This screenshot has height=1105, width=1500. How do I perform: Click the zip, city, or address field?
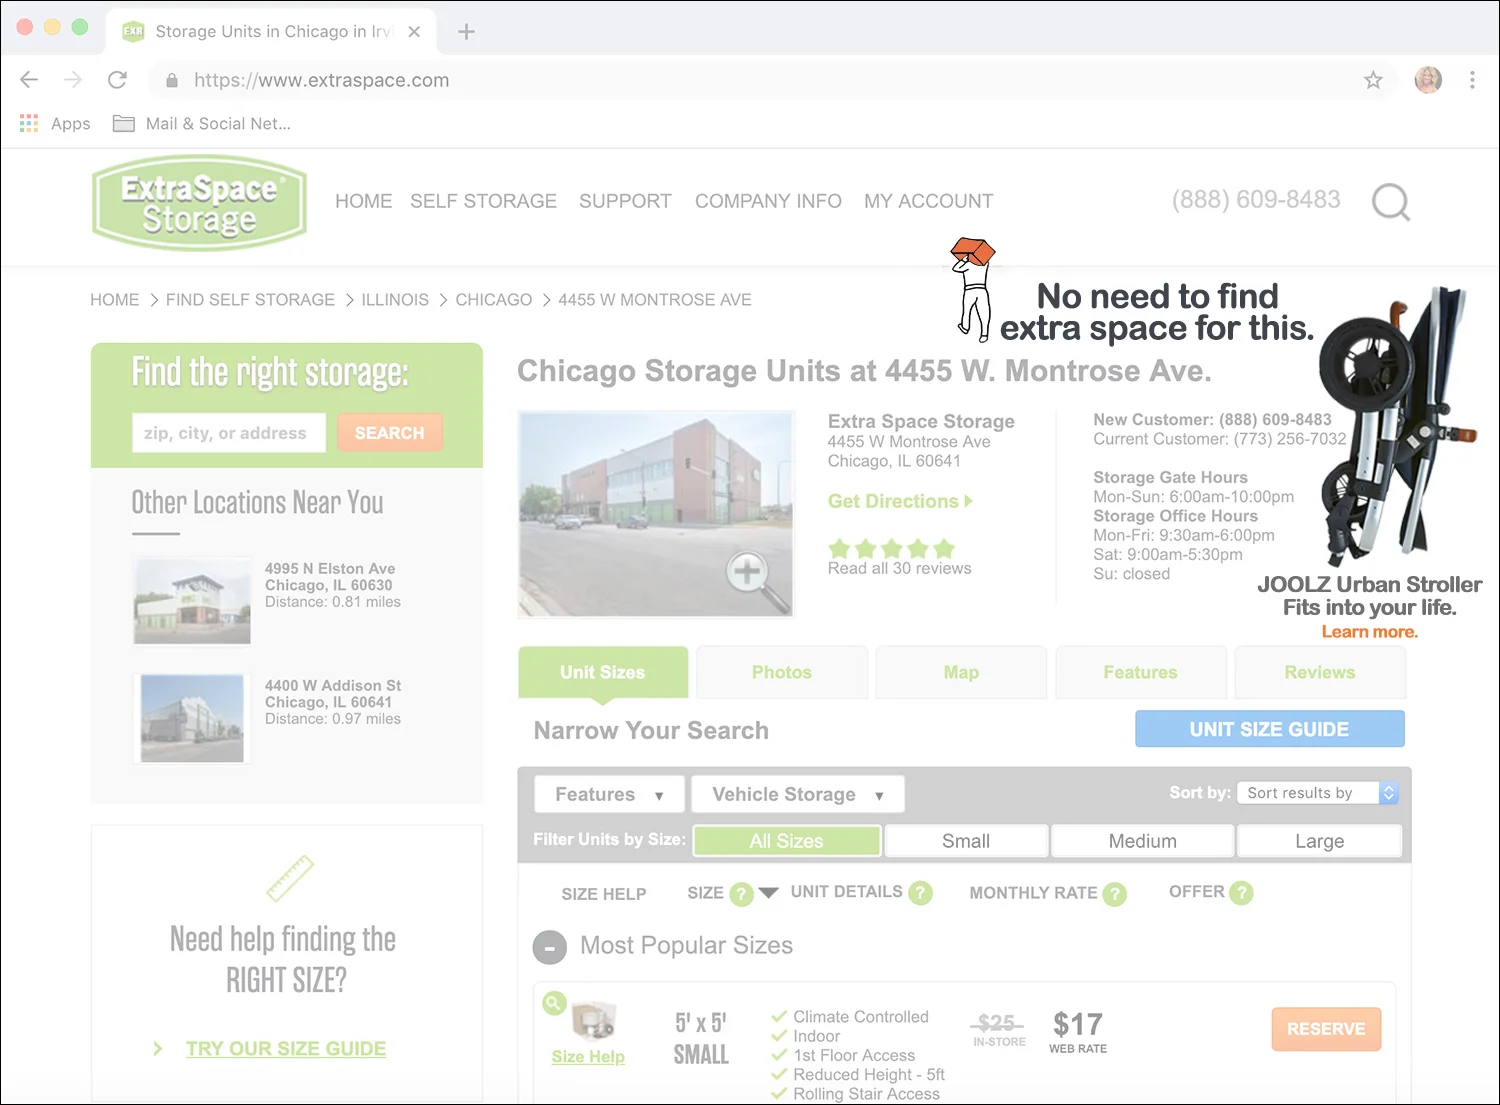[229, 433]
